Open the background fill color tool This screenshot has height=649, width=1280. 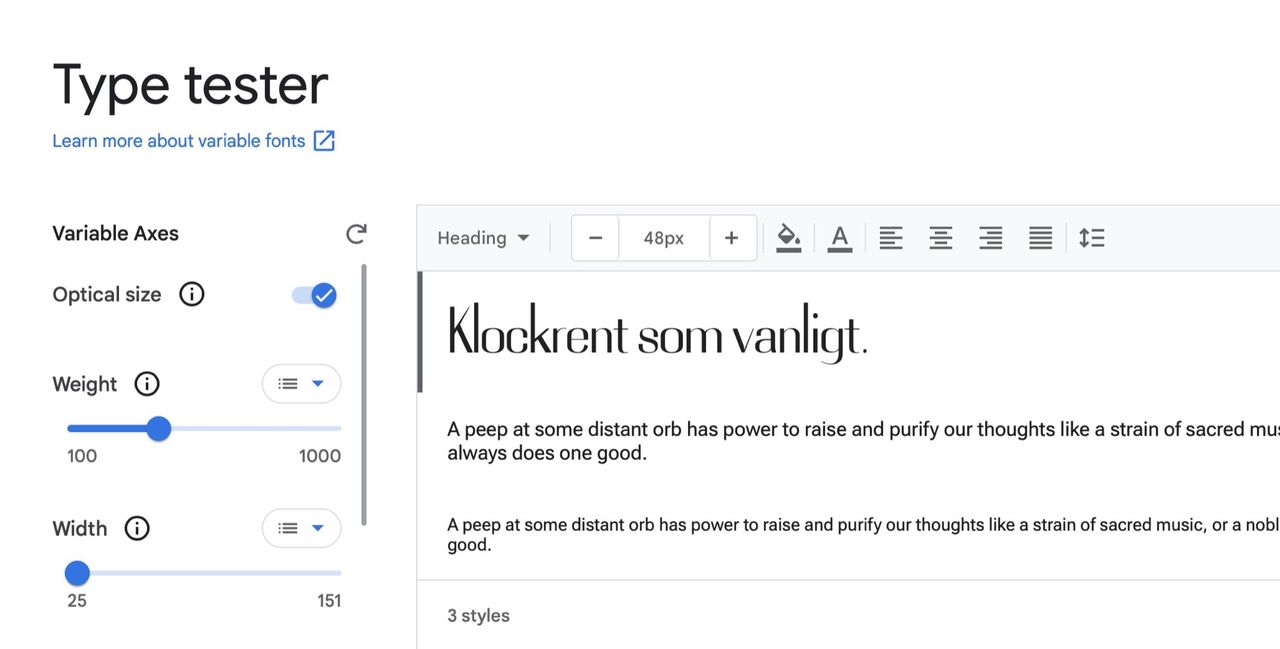788,238
